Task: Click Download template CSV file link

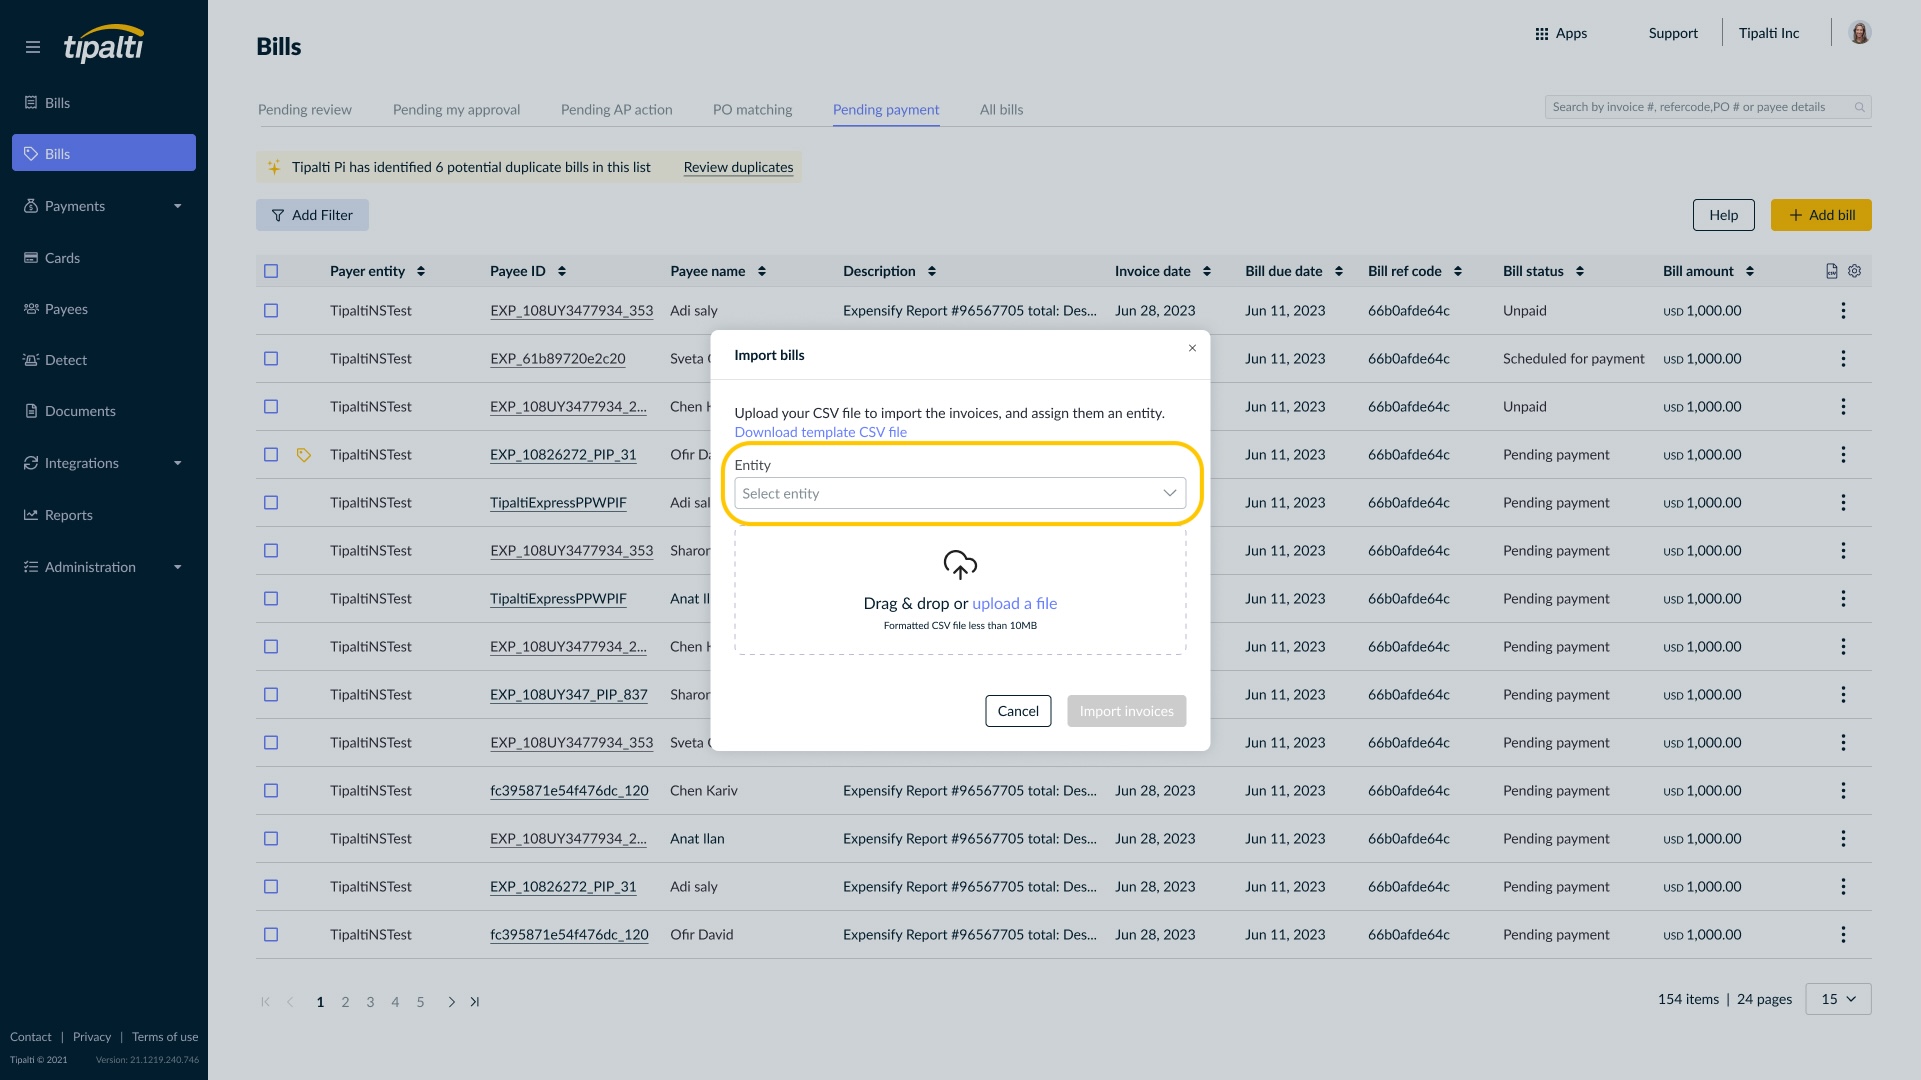Action: (x=820, y=432)
